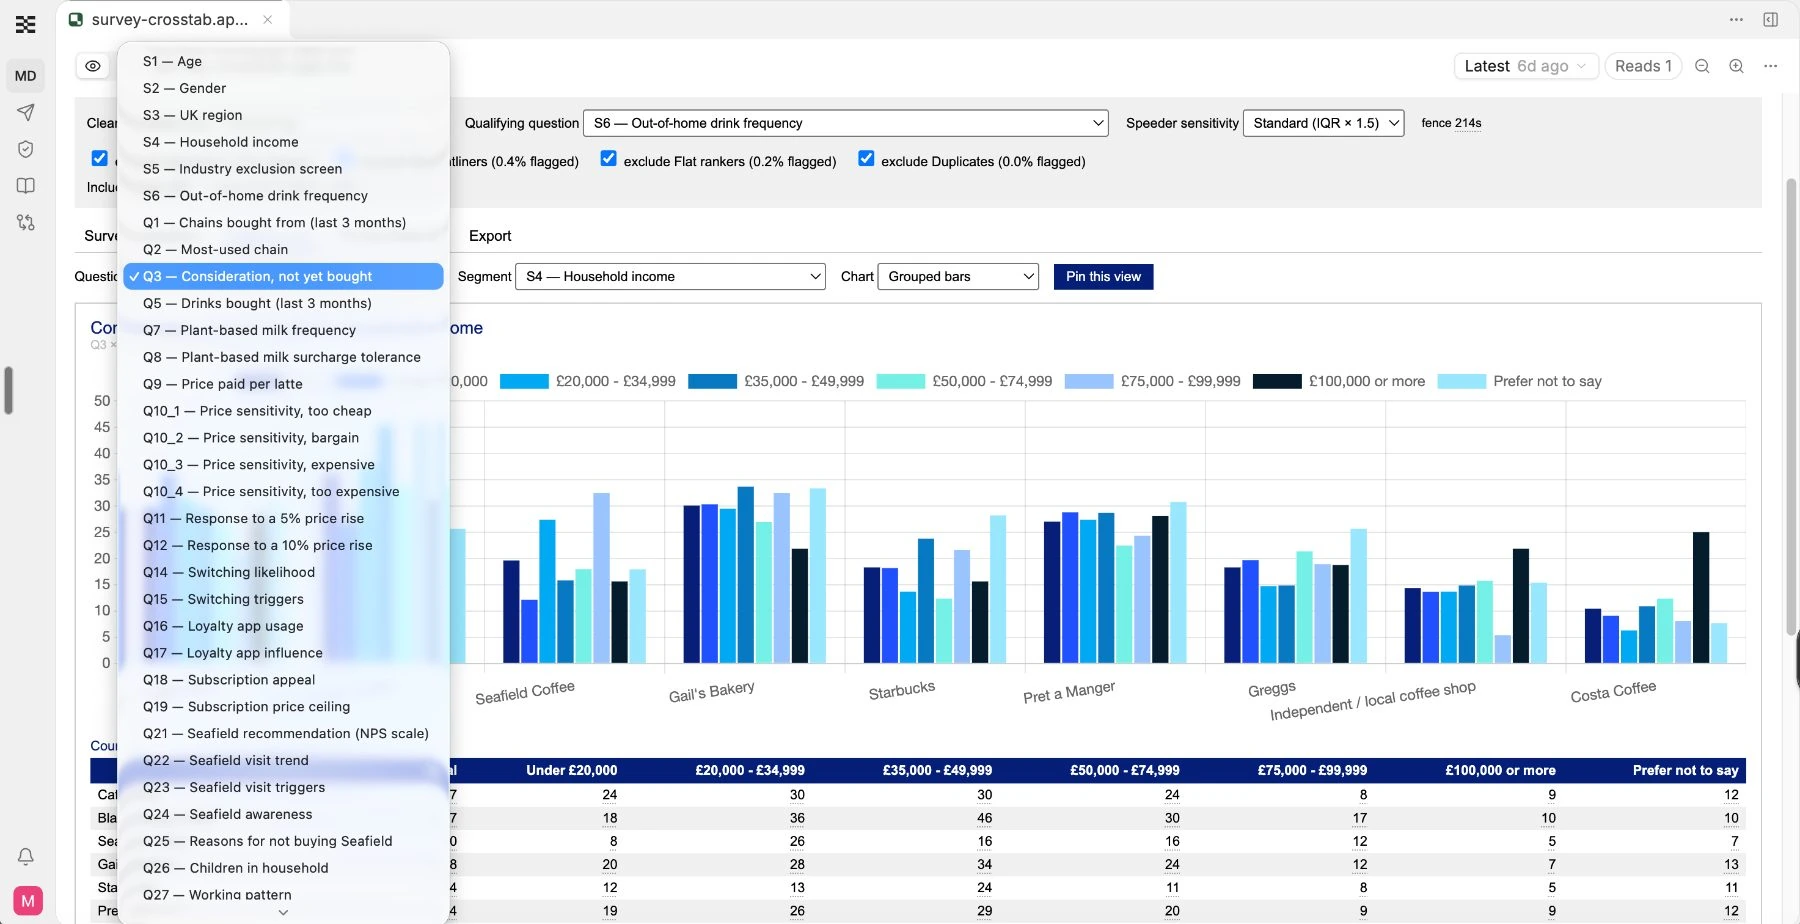Open the Segment dropdown
The height and width of the screenshot is (924, 1800).
point(670,277)
